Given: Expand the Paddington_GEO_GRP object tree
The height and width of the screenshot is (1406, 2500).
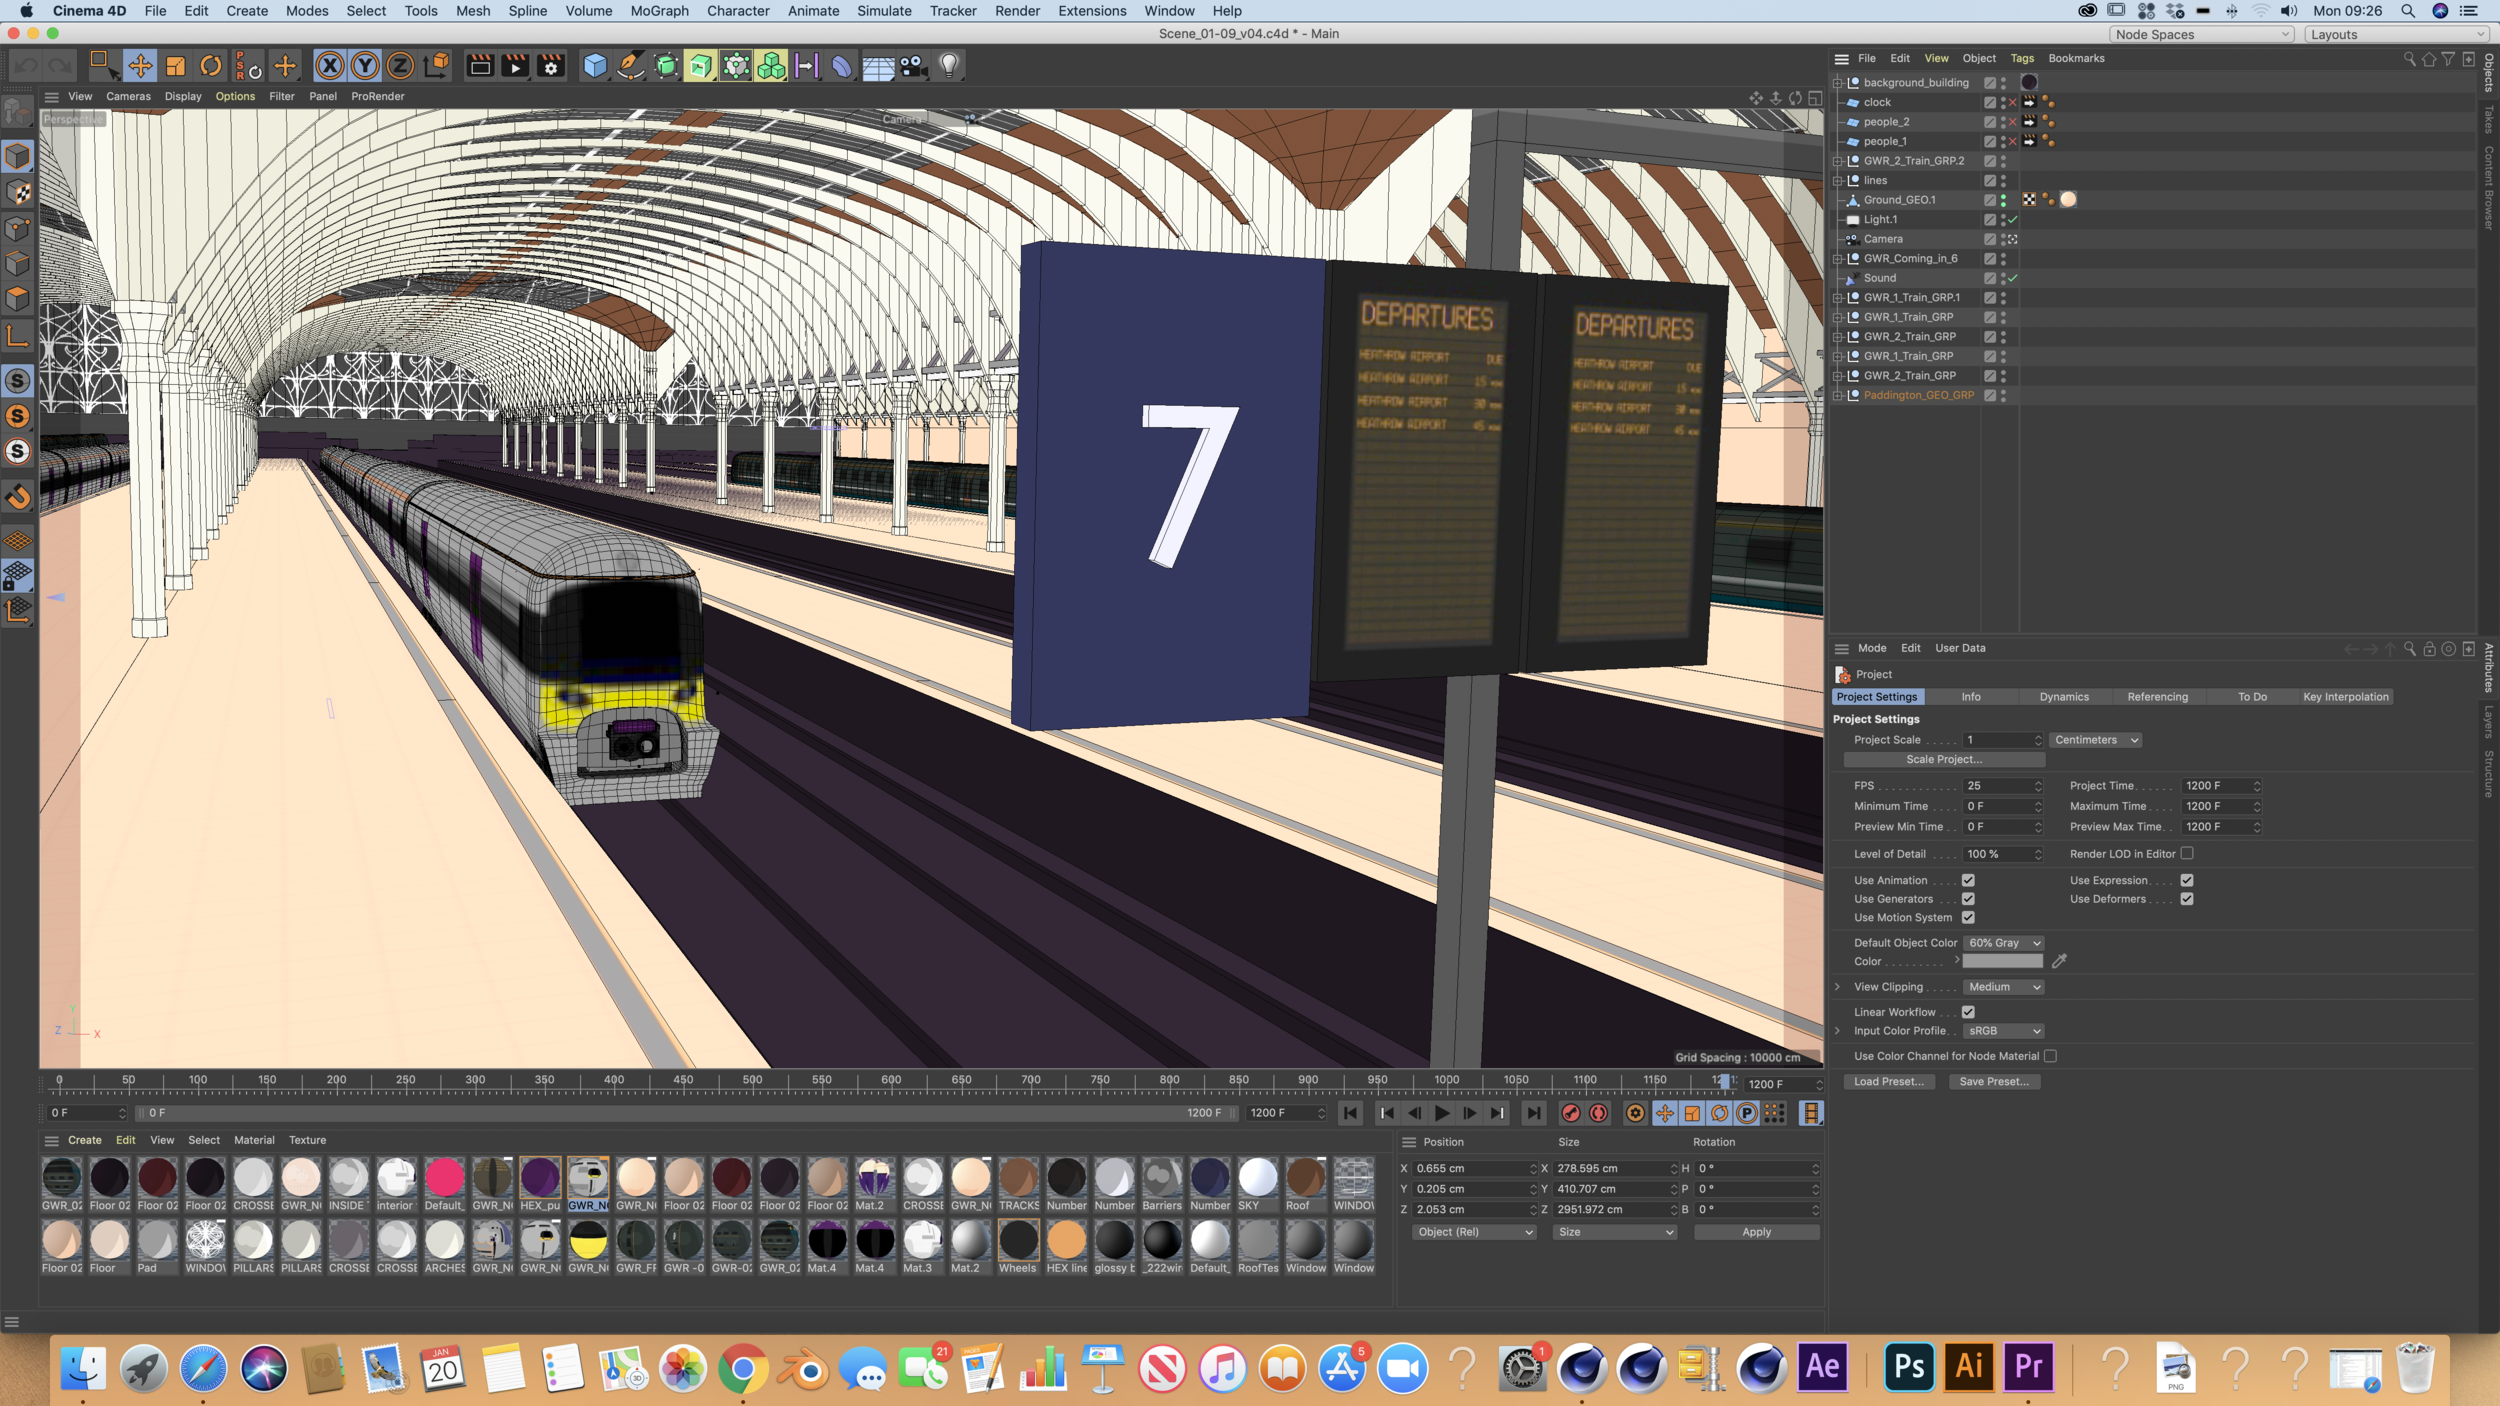Looking at the screenshot, I should [x=1837, y=395].
